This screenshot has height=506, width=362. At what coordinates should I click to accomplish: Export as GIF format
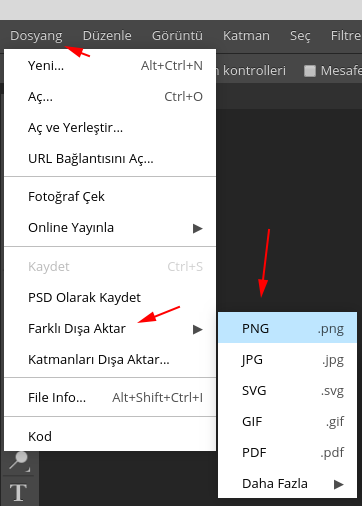click(x=287, y=422)
